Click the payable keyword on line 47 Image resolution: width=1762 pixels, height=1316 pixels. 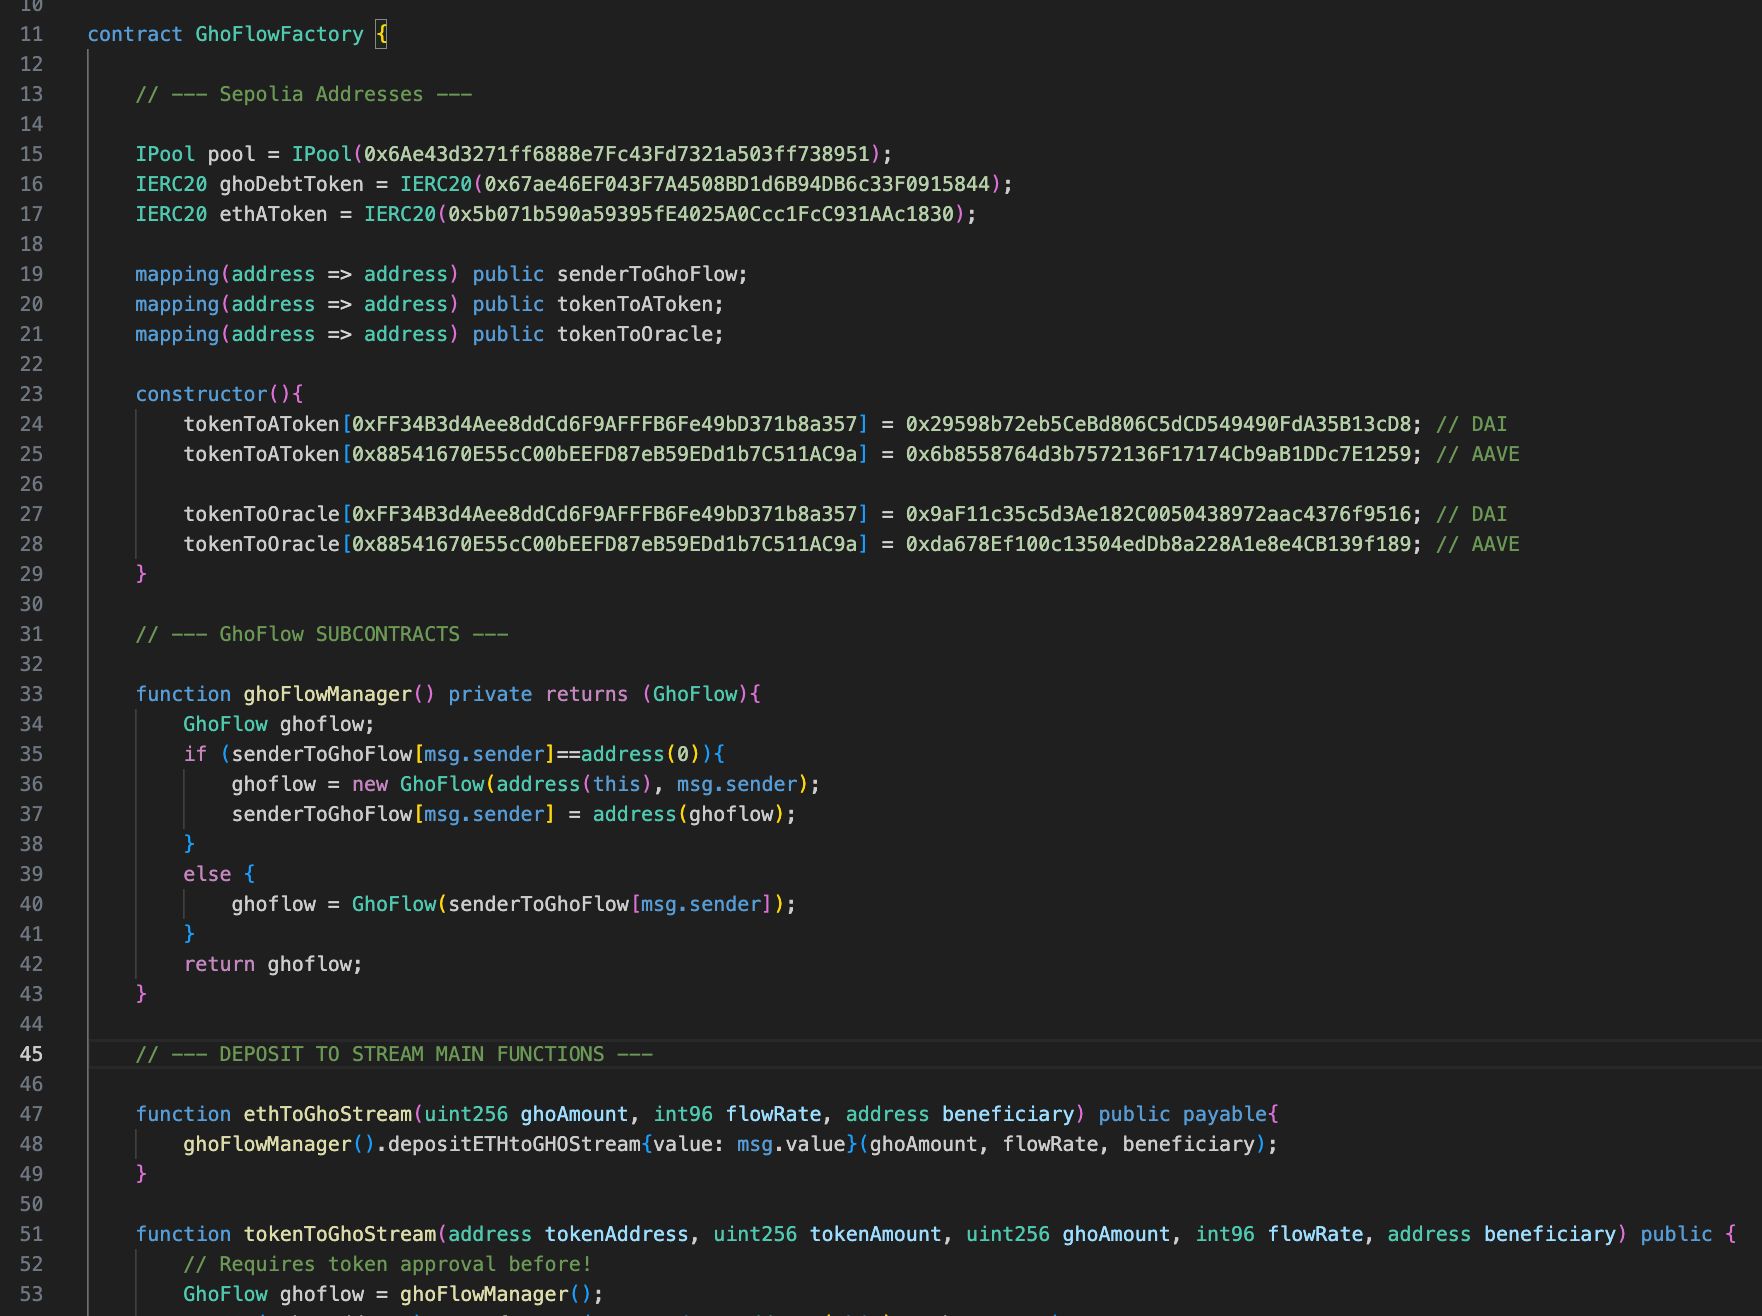coord(1225,1114)
